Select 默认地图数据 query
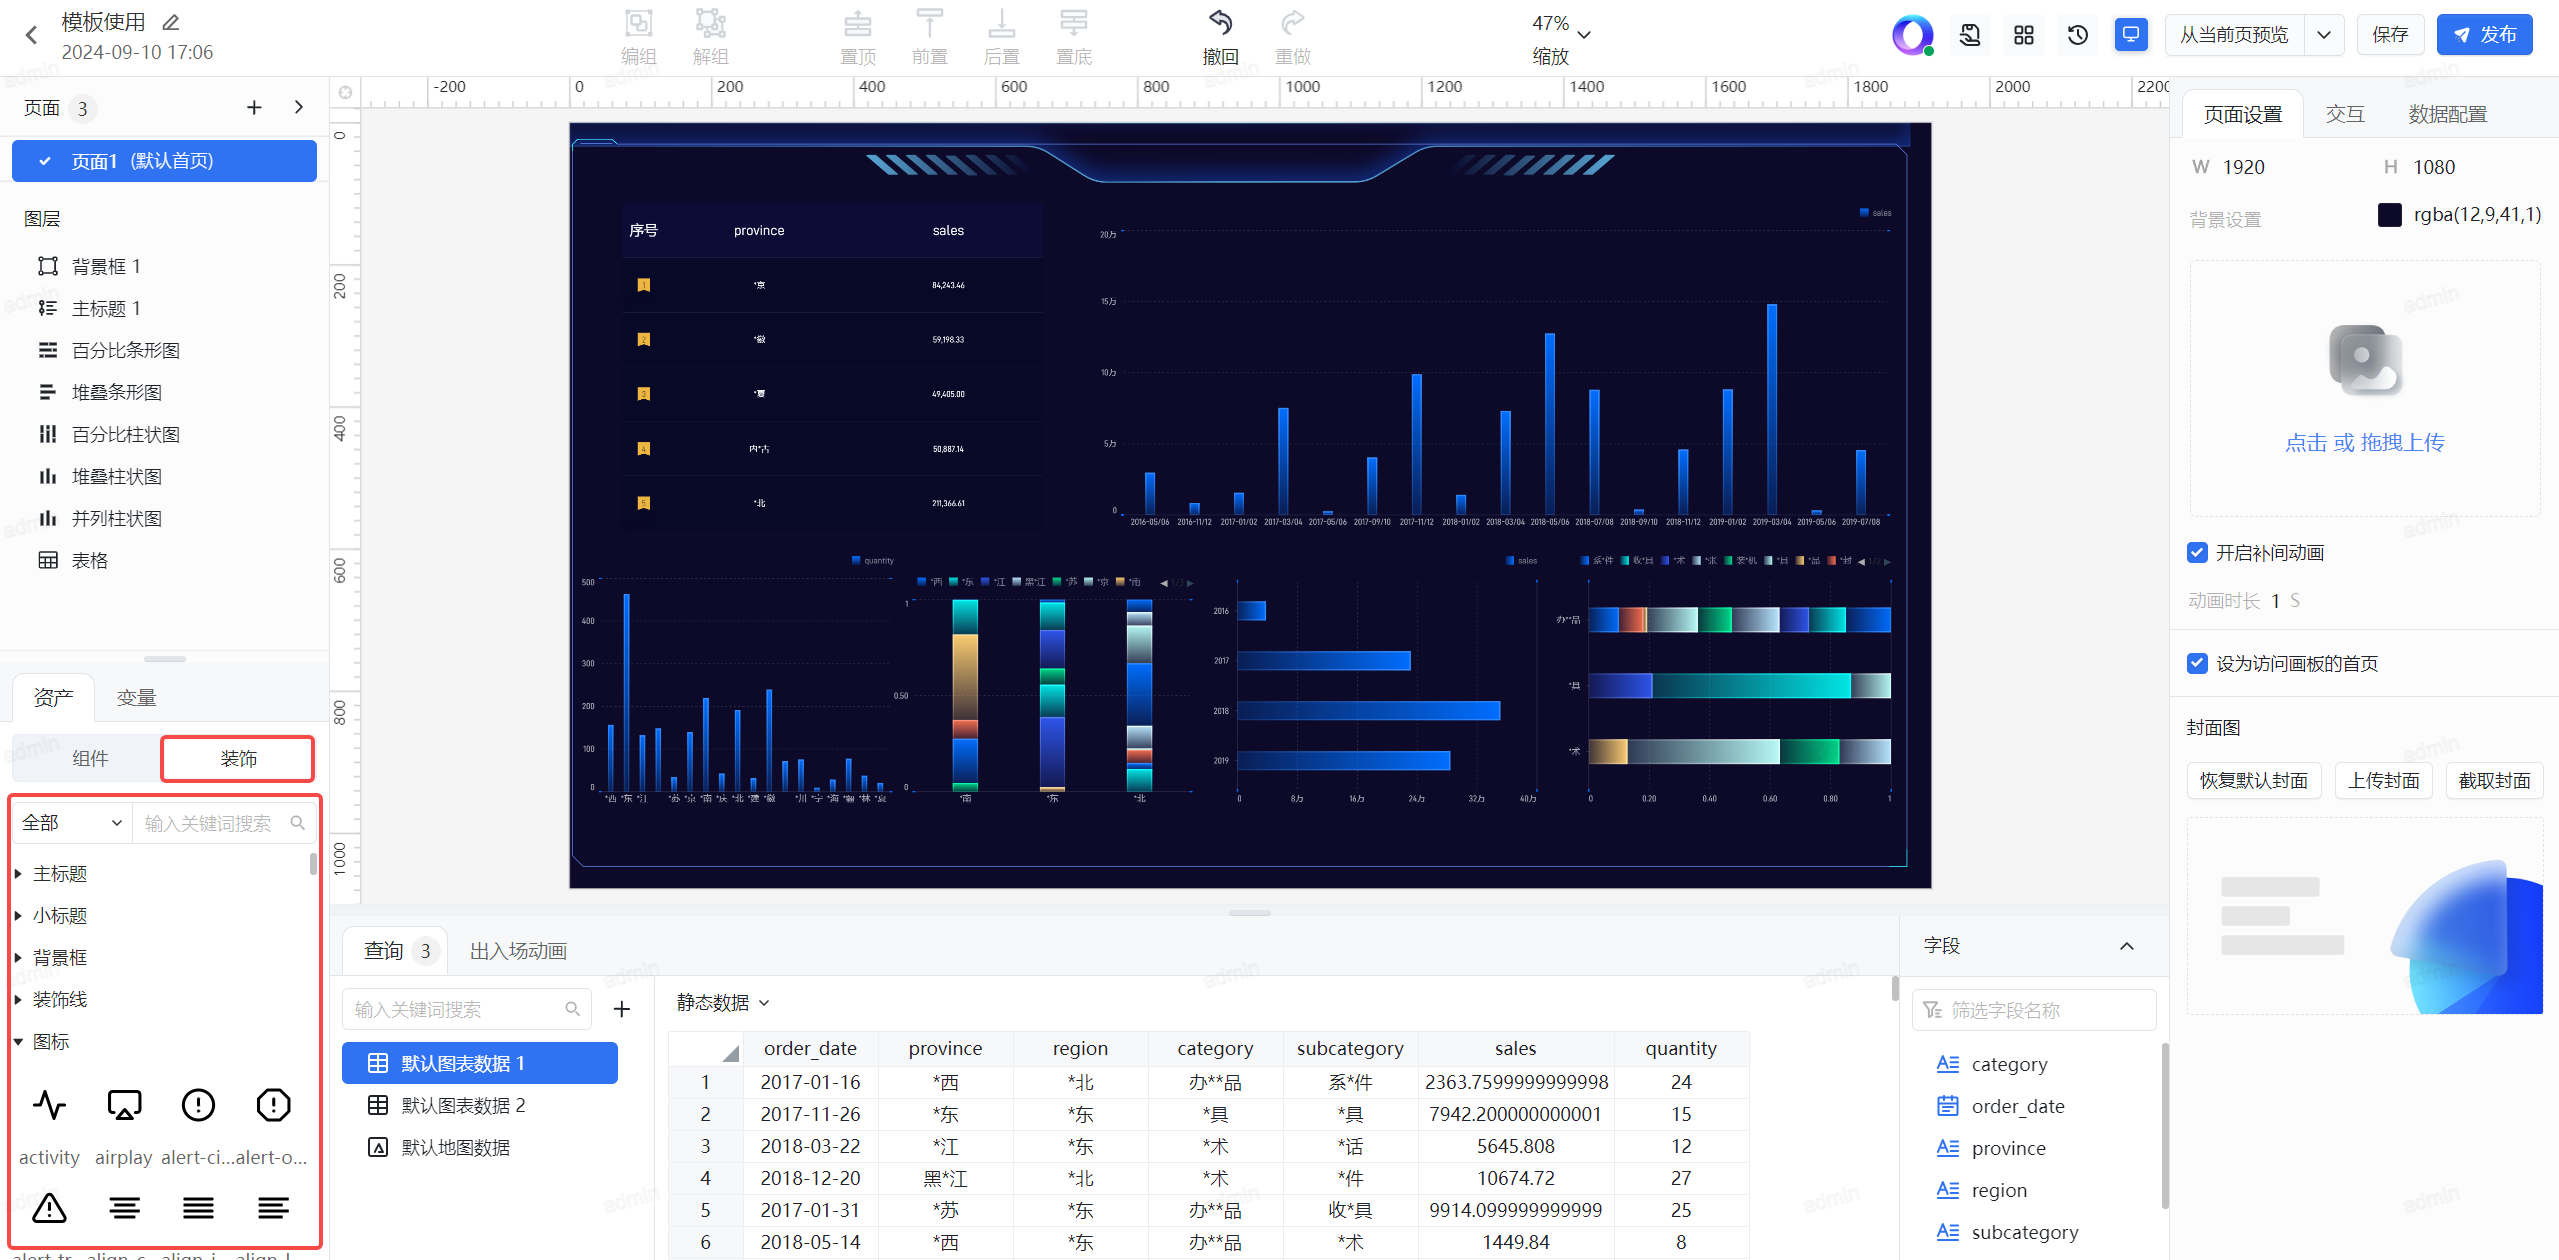 [480, 1147]
